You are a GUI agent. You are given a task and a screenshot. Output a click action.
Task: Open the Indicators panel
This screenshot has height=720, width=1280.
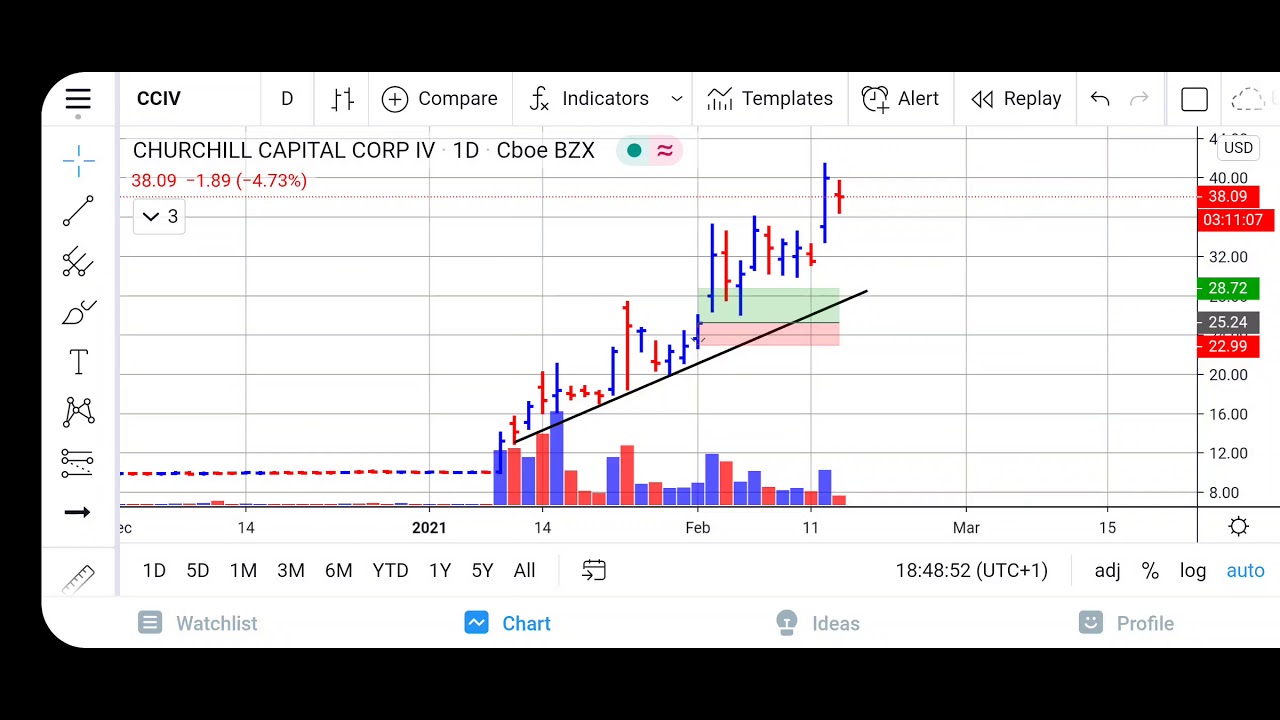pyautogui.click(x=589, y=98)
